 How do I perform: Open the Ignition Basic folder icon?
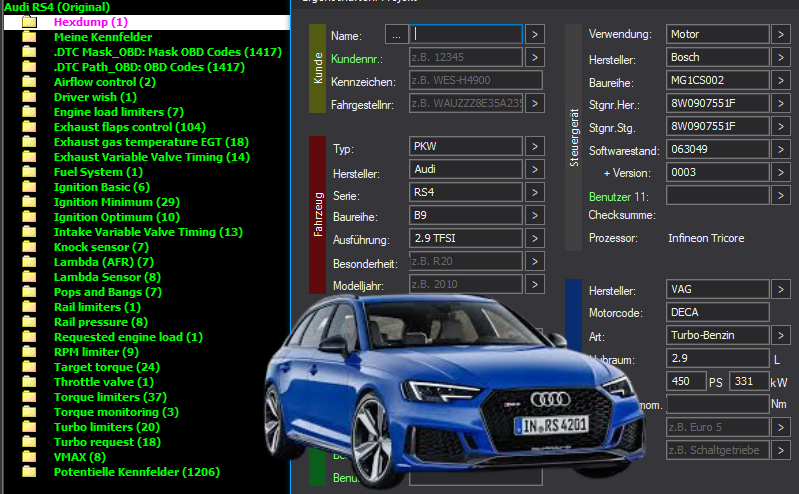coord(30,187)
